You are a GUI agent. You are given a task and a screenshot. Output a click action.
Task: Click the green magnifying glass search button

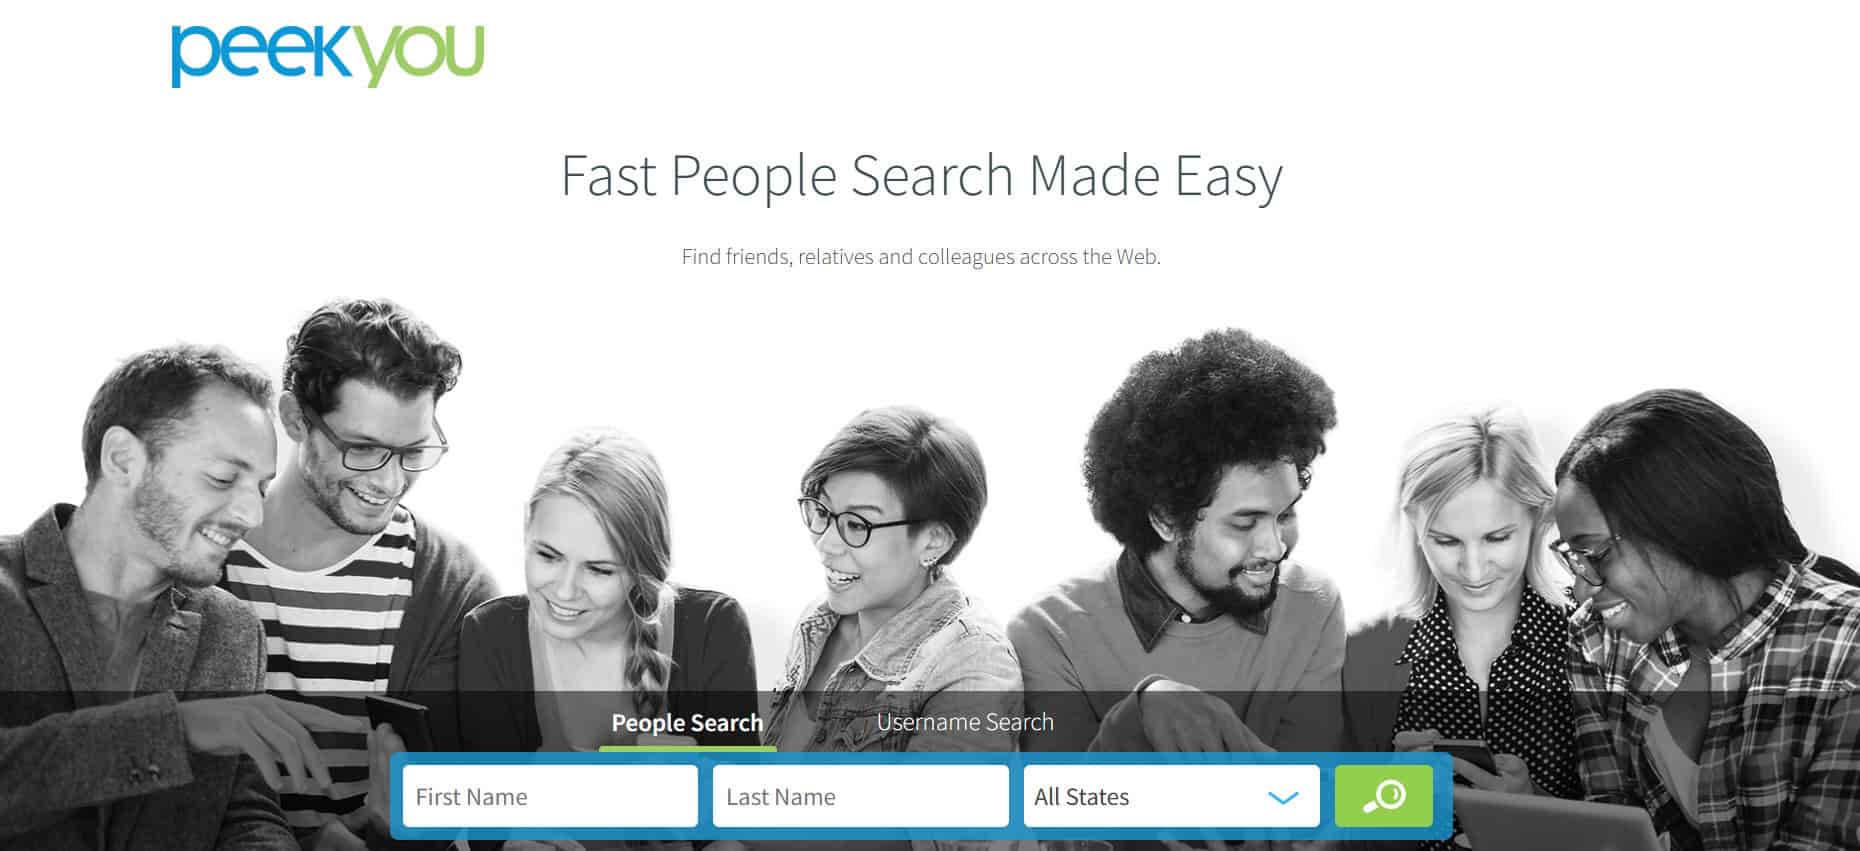(1383, 796)
